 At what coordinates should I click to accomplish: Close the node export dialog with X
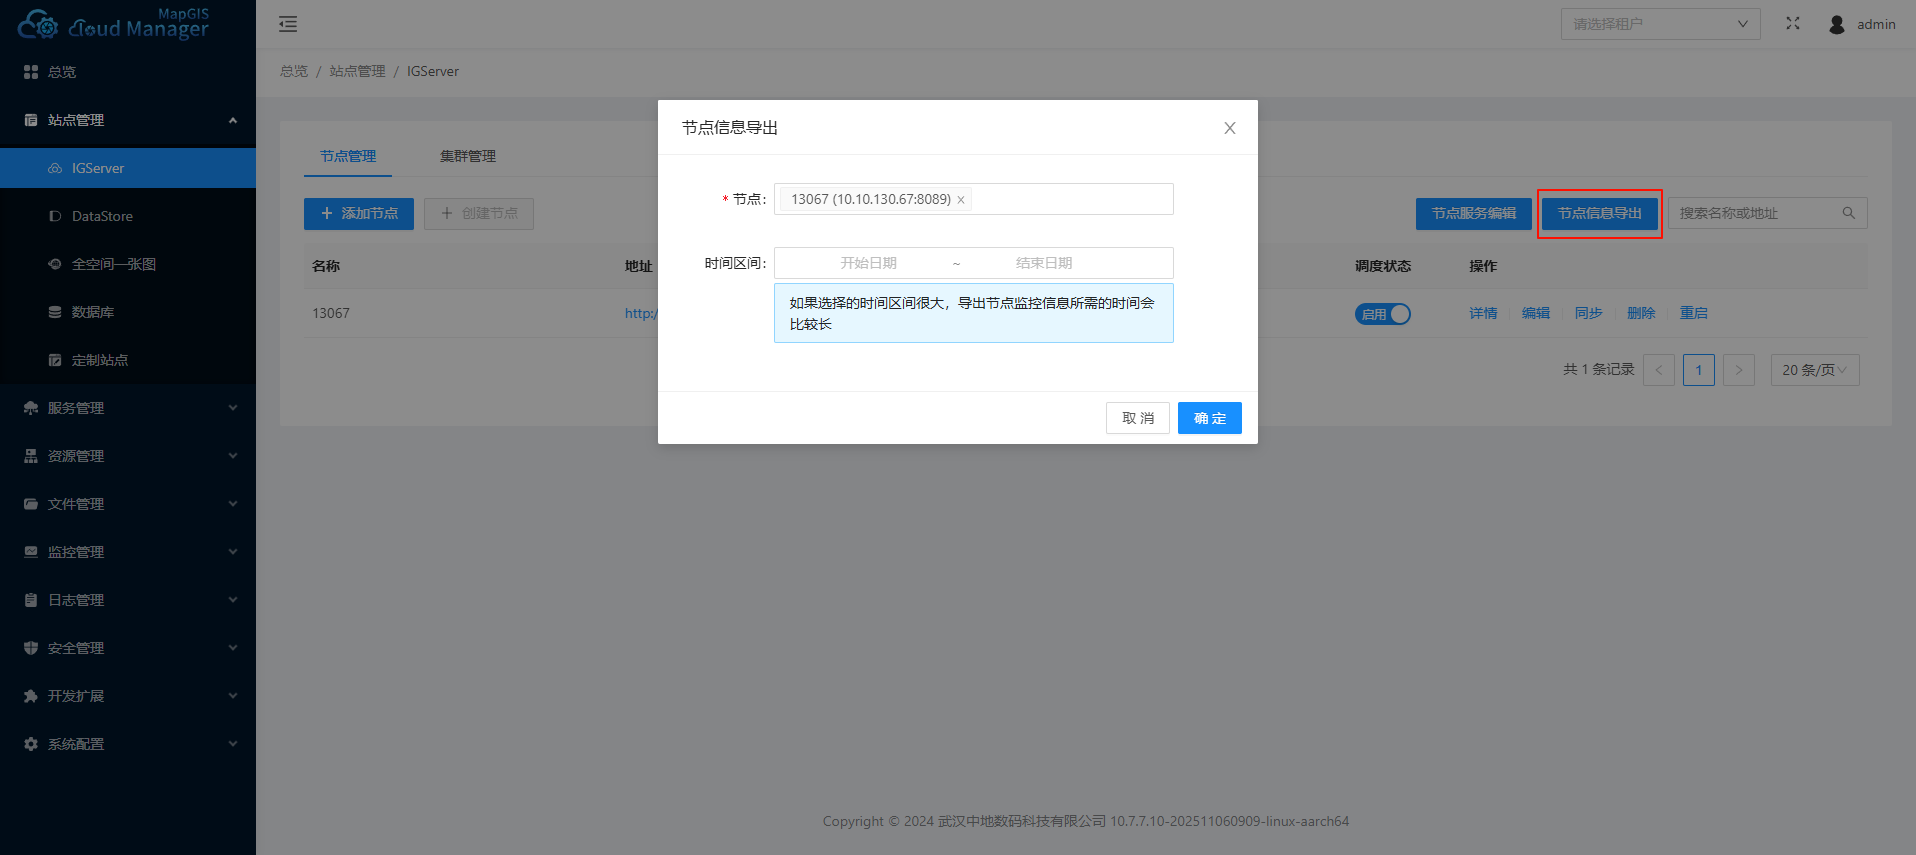point(1230,128)
